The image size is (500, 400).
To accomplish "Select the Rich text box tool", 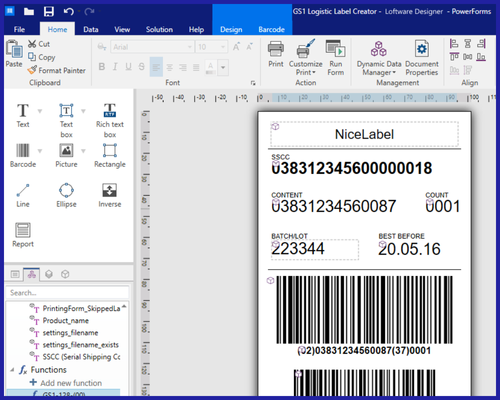I will tap(110, 120).
